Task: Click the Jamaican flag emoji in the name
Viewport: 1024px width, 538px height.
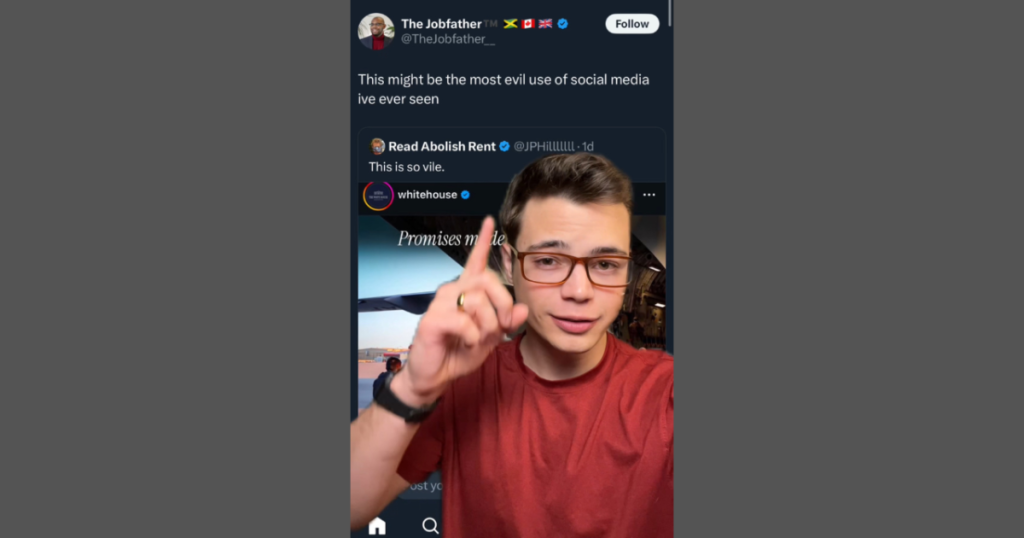Action: [x=510, y=24]
